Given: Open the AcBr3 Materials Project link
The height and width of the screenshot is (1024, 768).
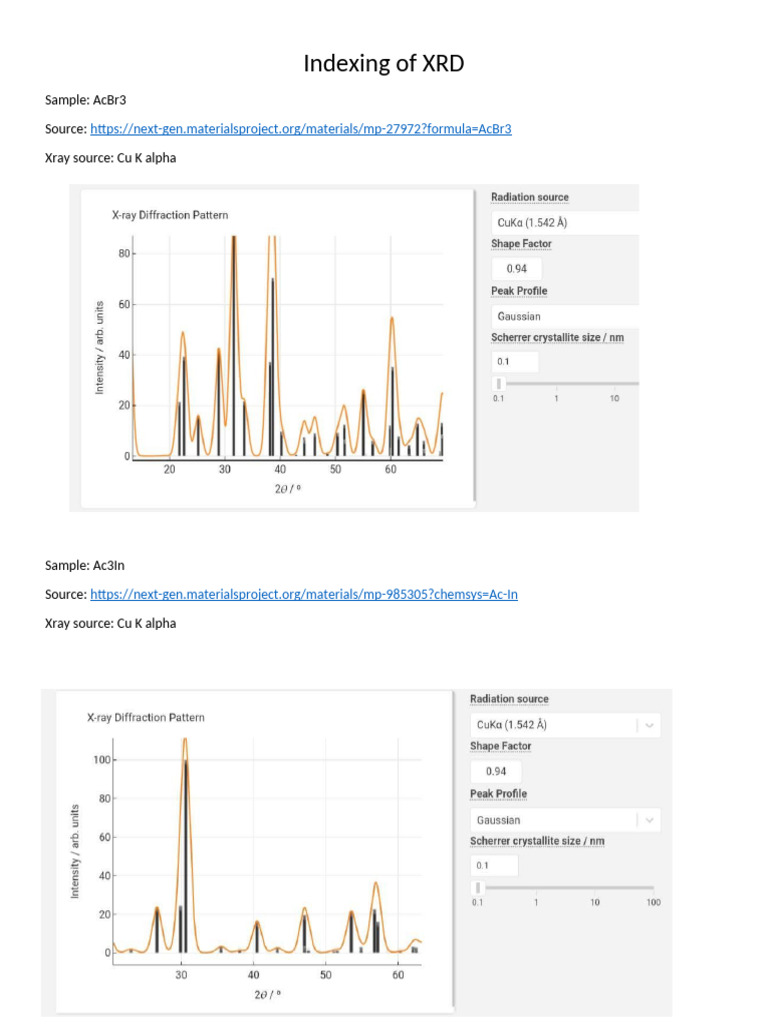Looking at the screenshot, I should pyautogui.click(x=300, y=129).
